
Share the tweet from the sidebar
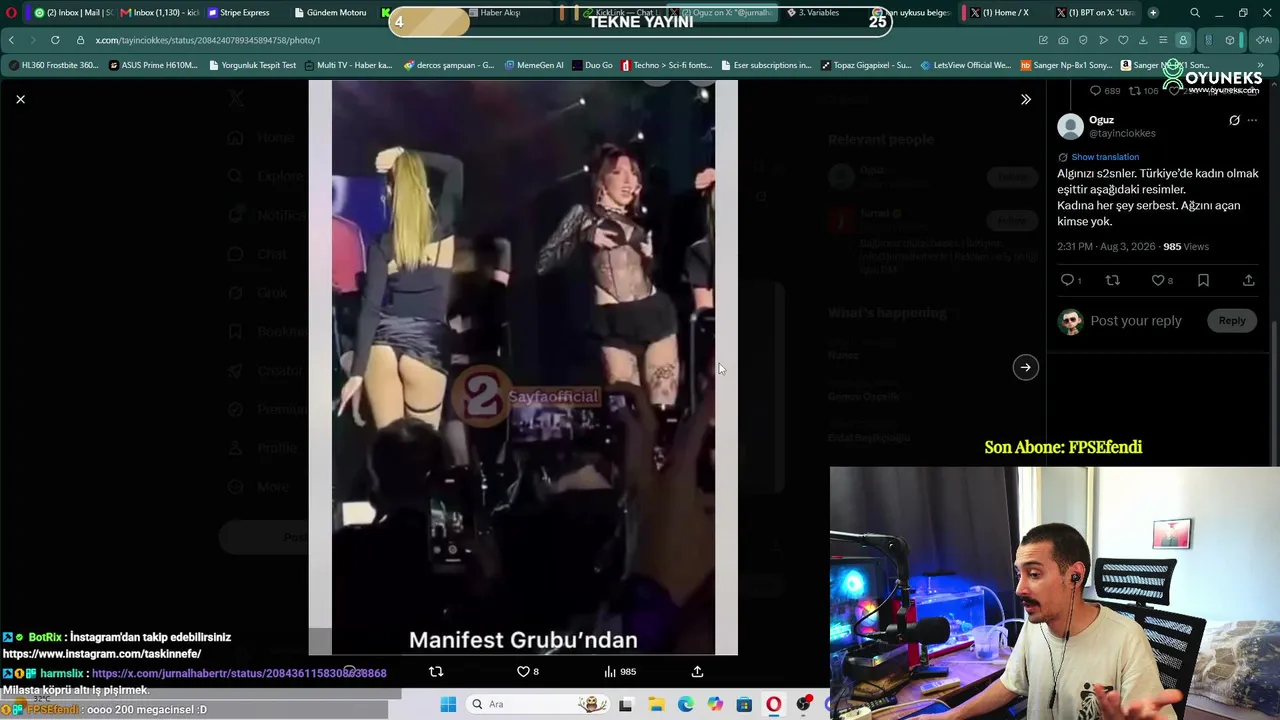click(1248, 280)
